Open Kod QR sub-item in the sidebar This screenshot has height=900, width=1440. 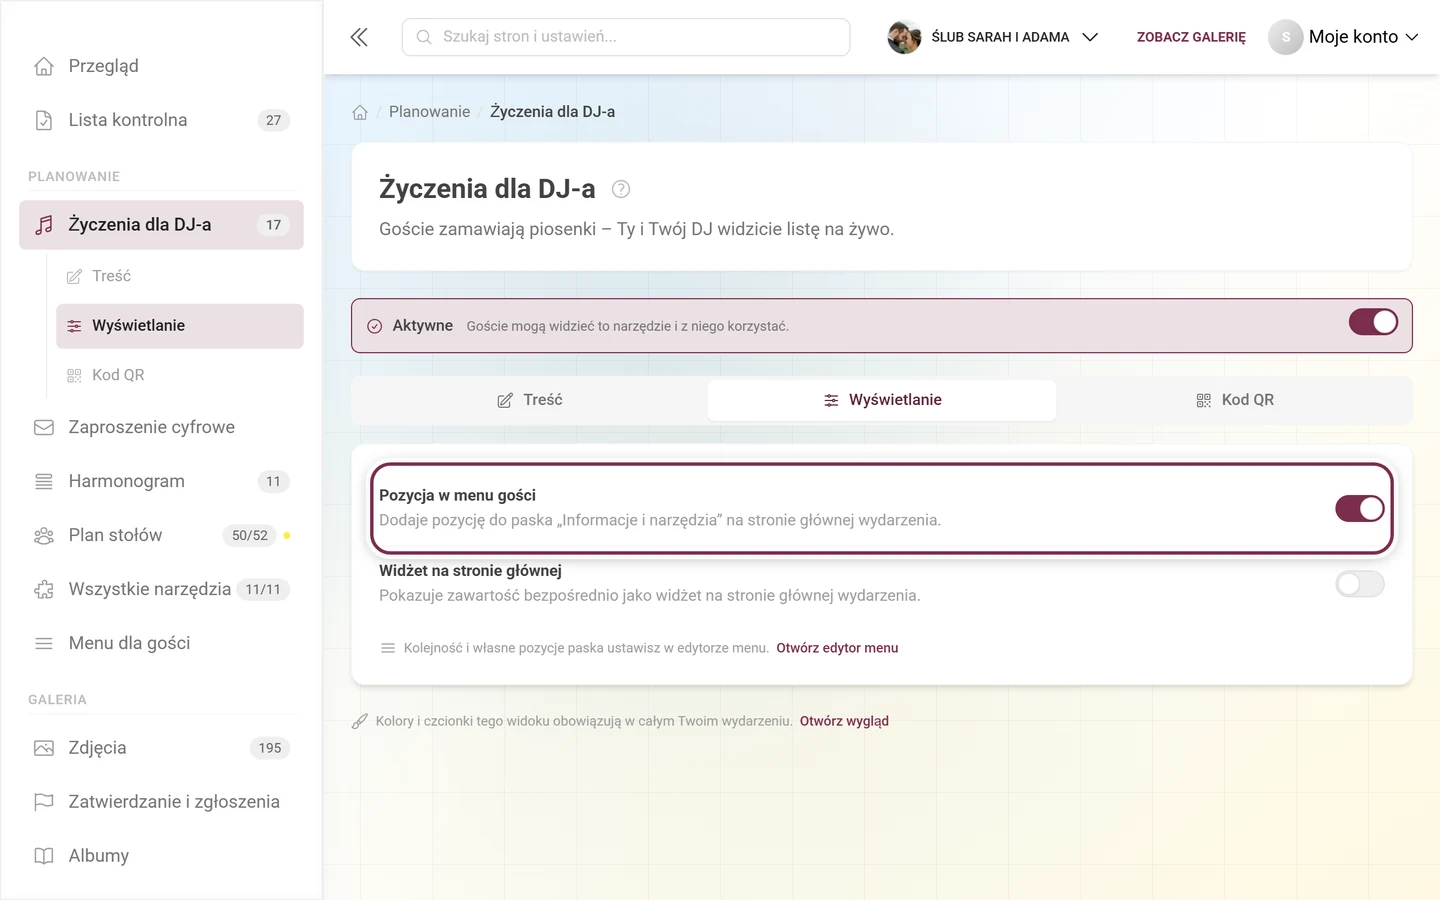point(180,375)
